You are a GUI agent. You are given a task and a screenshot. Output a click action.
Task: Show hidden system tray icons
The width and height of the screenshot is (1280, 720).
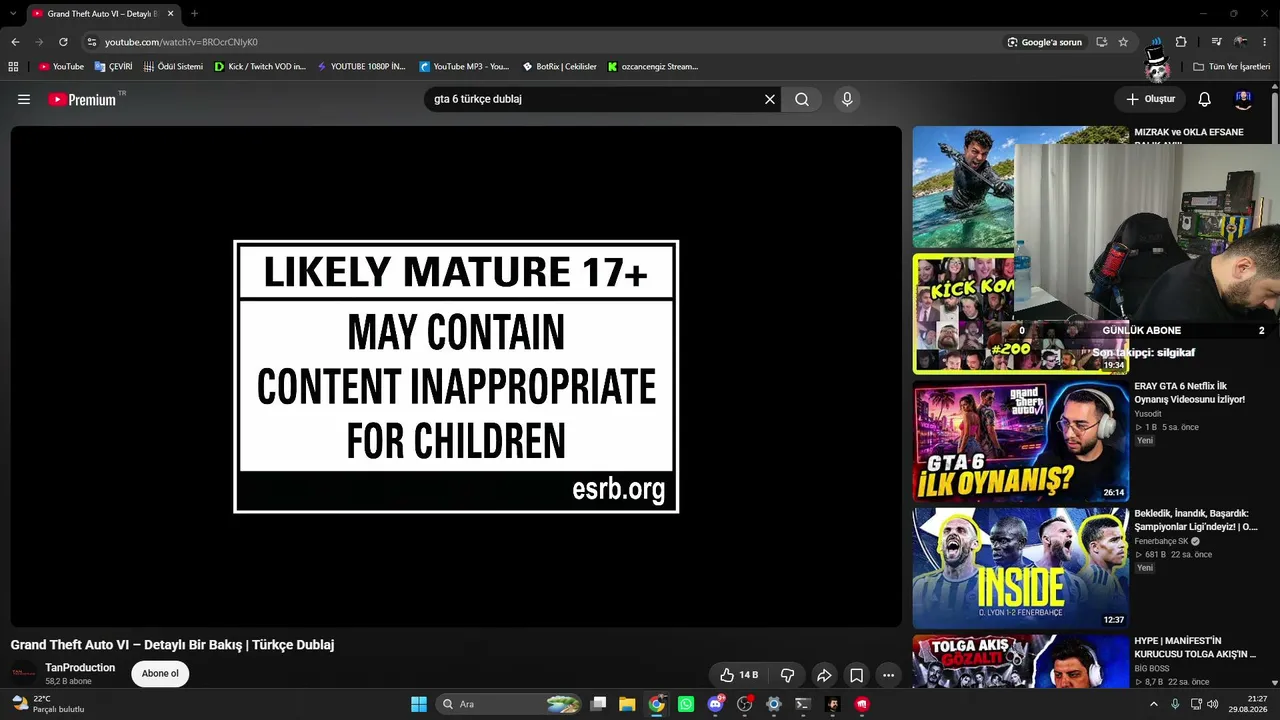coord(1153,704)
